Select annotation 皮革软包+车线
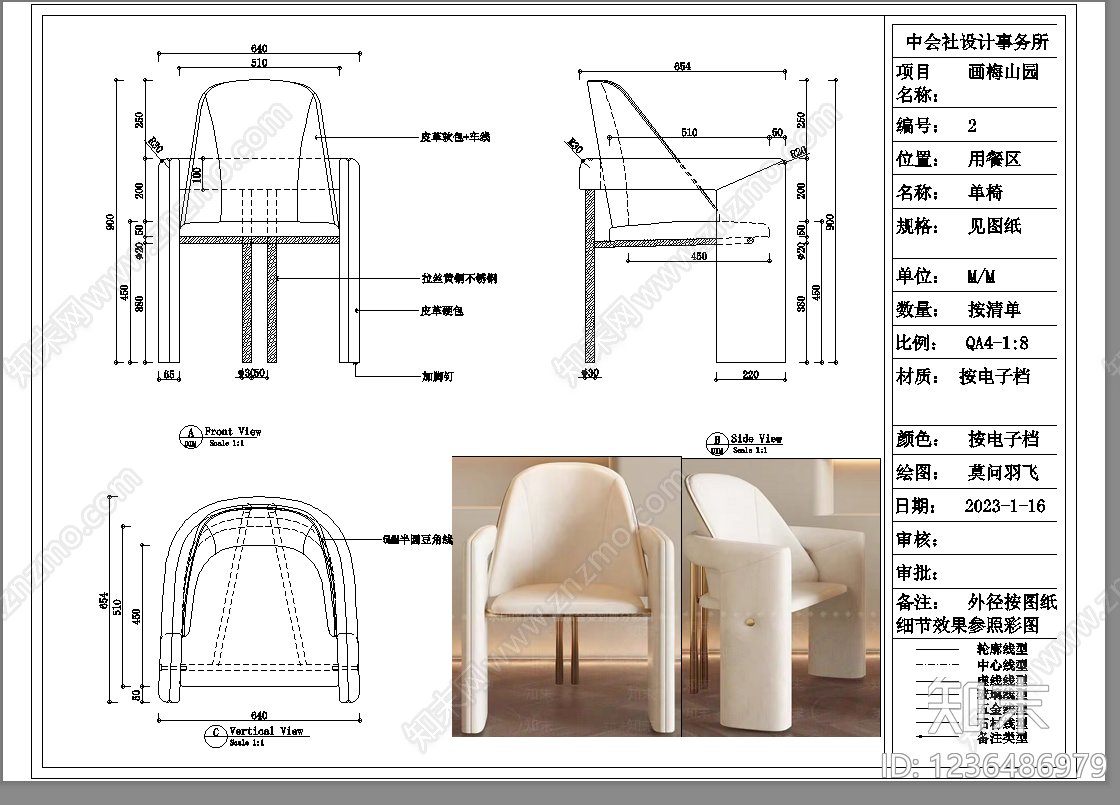This screenshot has width=1120, height=805. pyautogui.click(x=454, y=136)
